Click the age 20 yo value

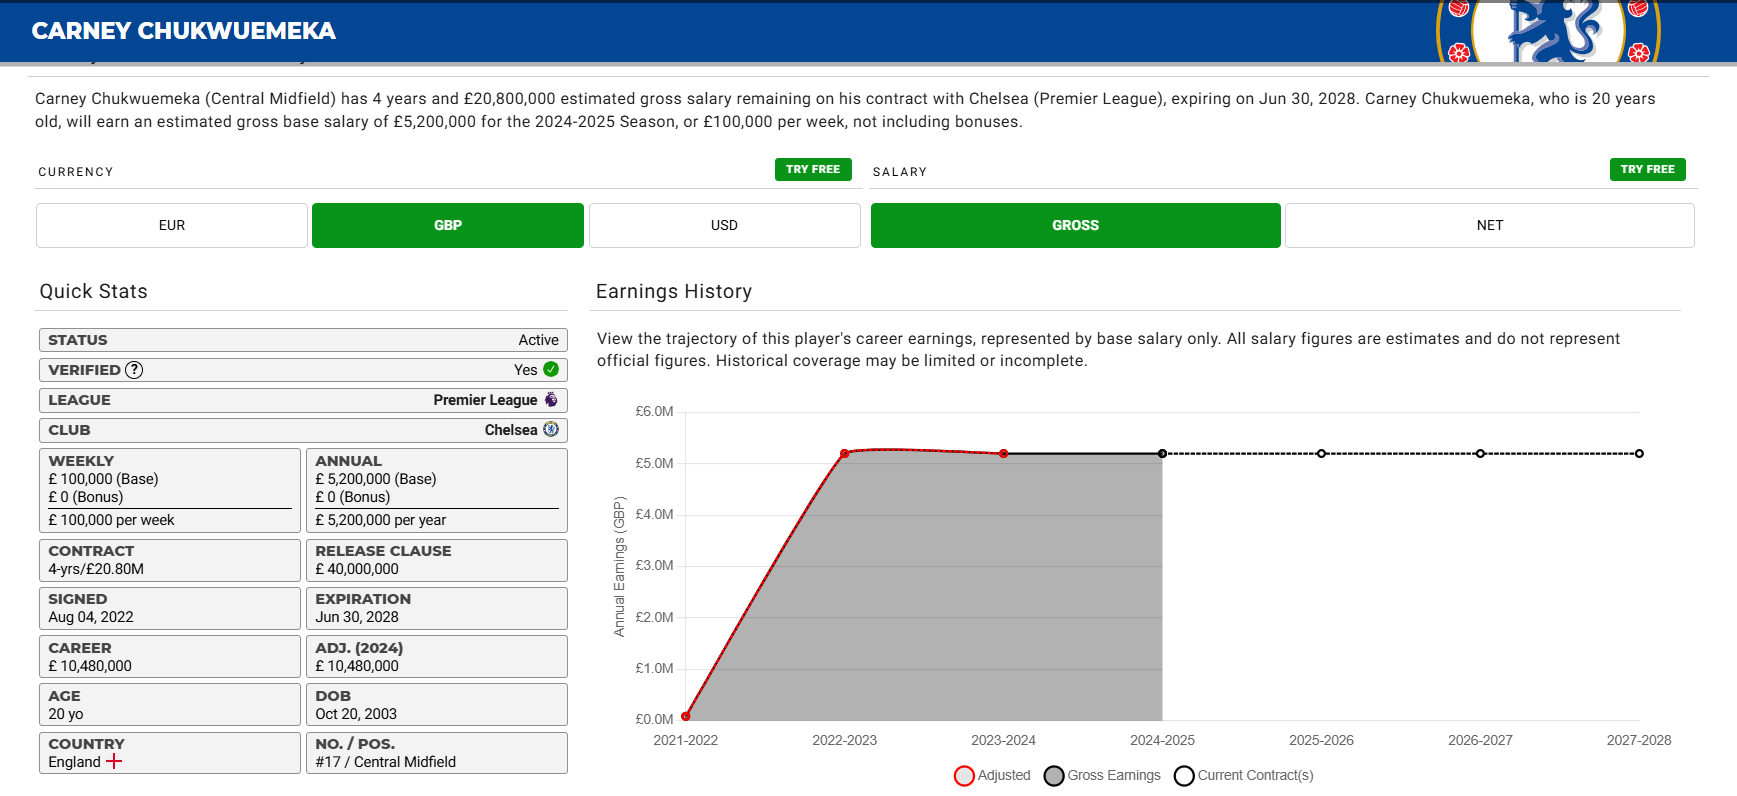(66, 714)
